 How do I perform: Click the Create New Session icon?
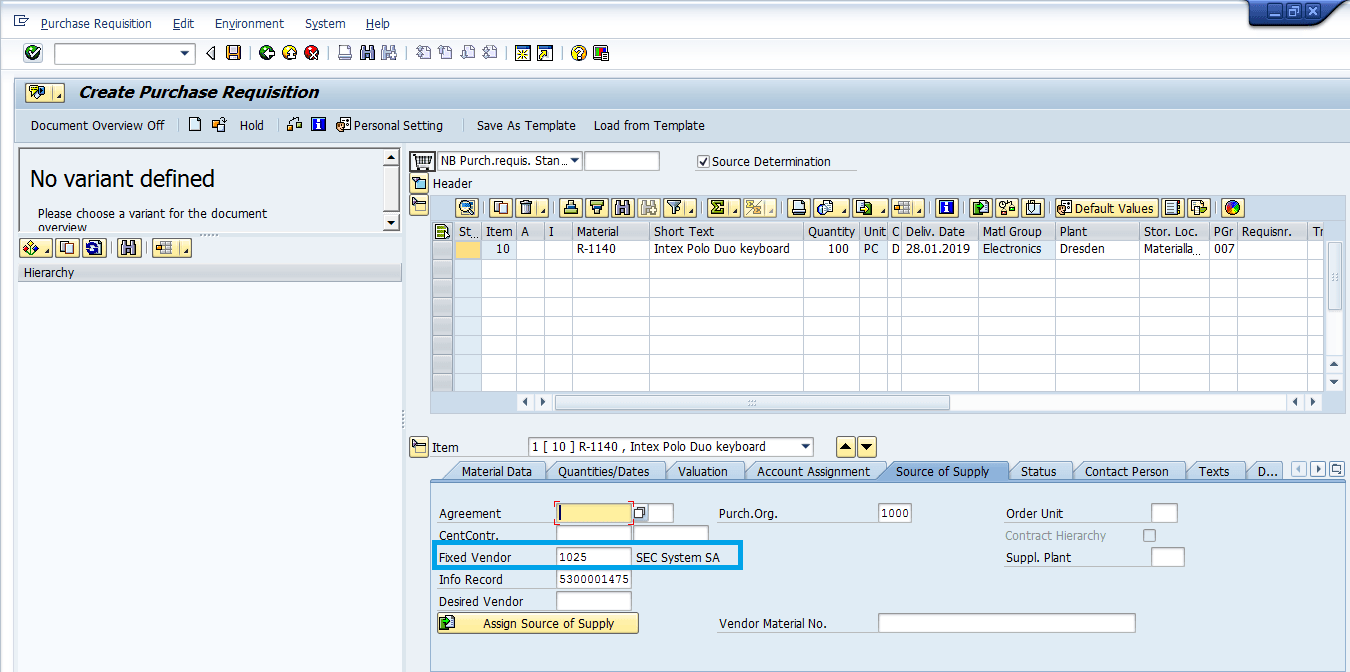point(522,53)
